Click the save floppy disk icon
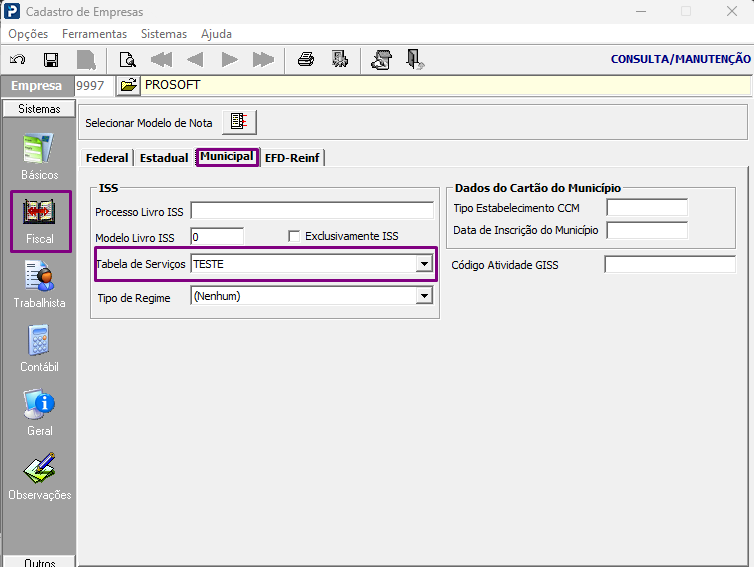Viewport: 754px width, 567px height. pos(51,60)
